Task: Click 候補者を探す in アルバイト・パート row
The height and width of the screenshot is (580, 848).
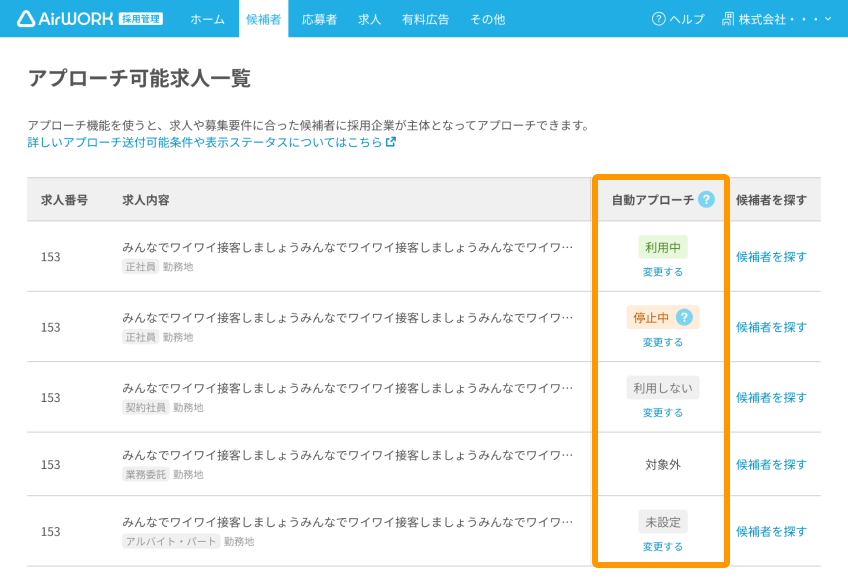Action: pyautogui.click(x=771, y=531)
